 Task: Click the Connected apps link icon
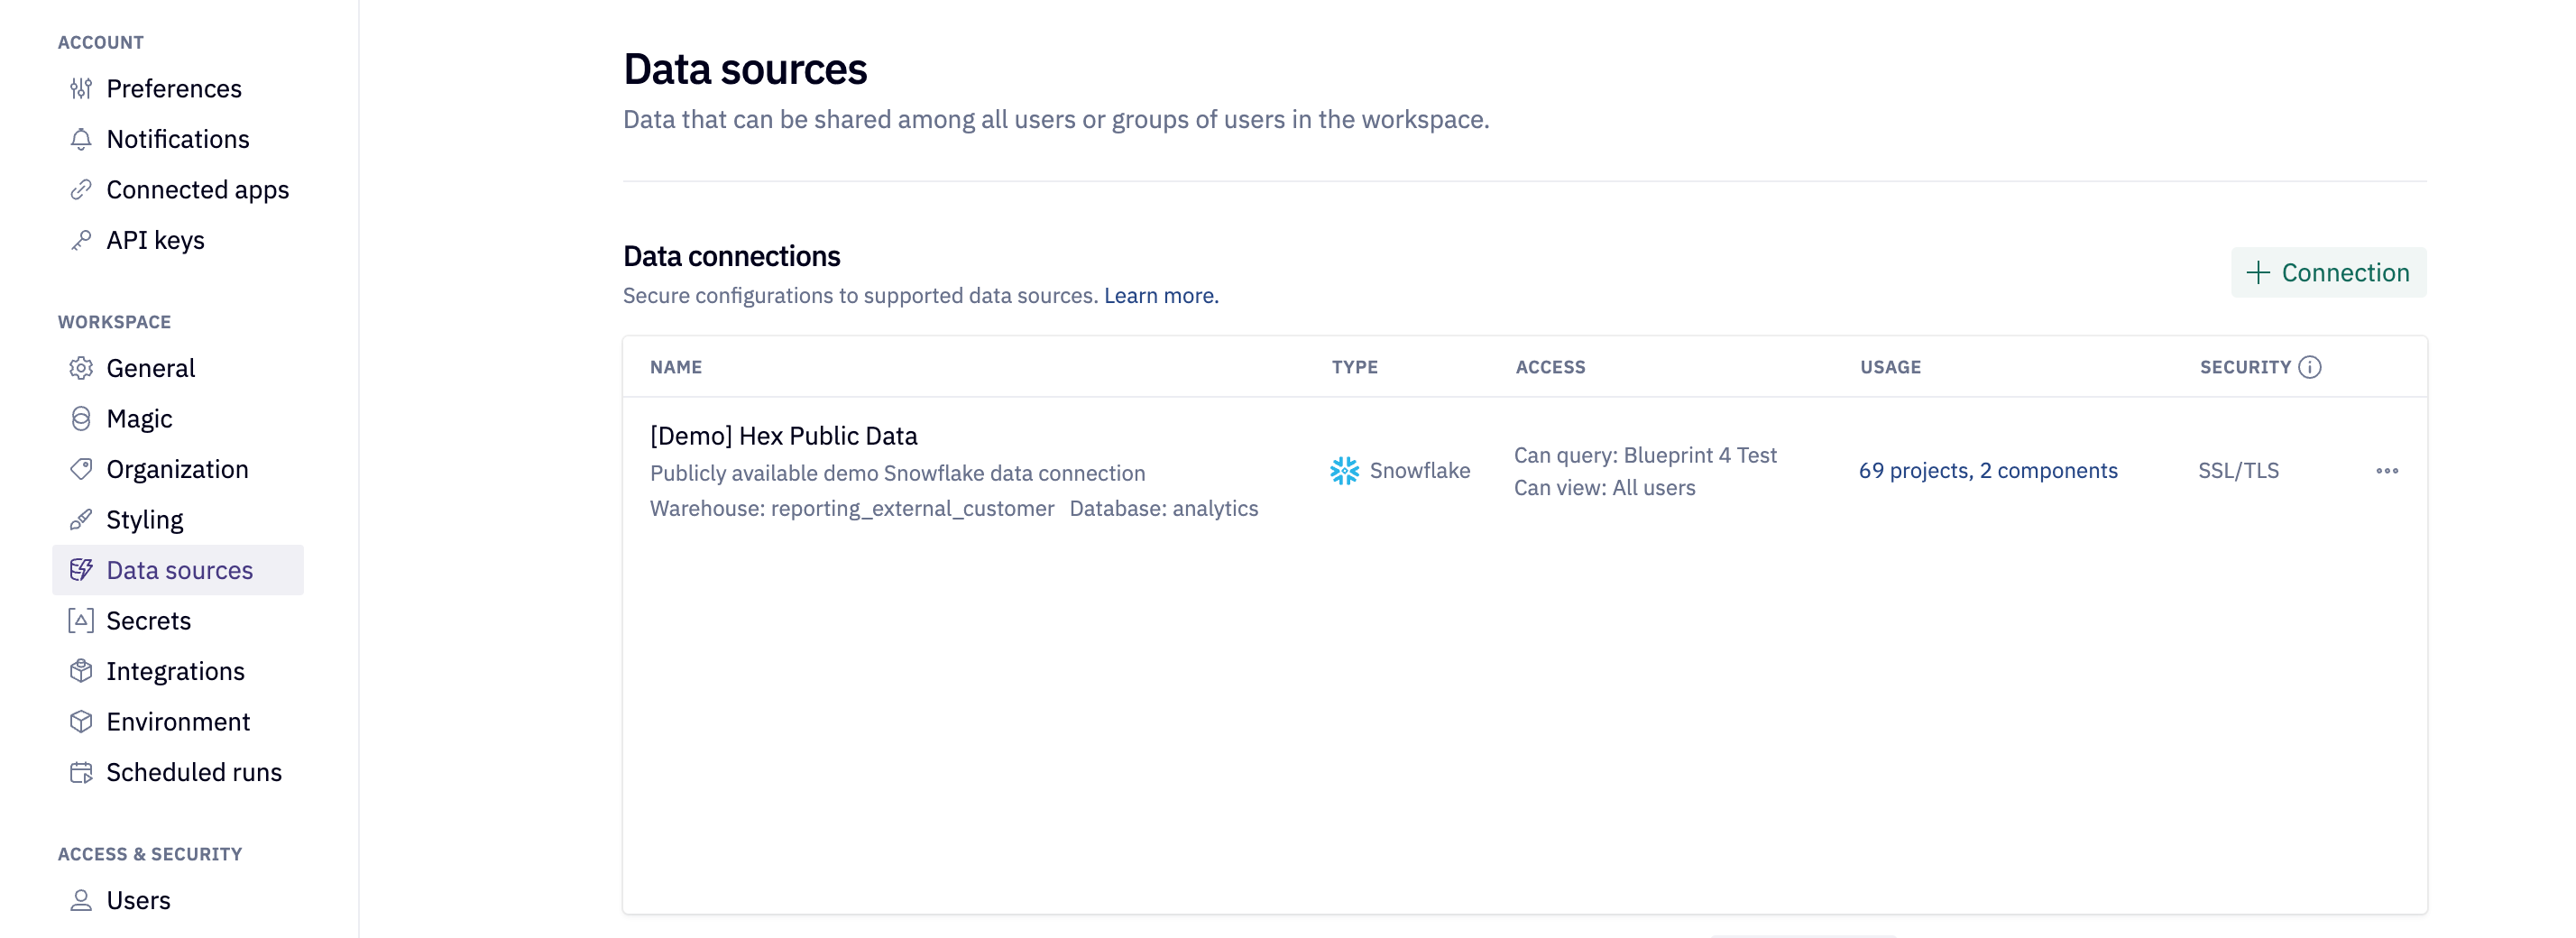[x=81, y=190]
